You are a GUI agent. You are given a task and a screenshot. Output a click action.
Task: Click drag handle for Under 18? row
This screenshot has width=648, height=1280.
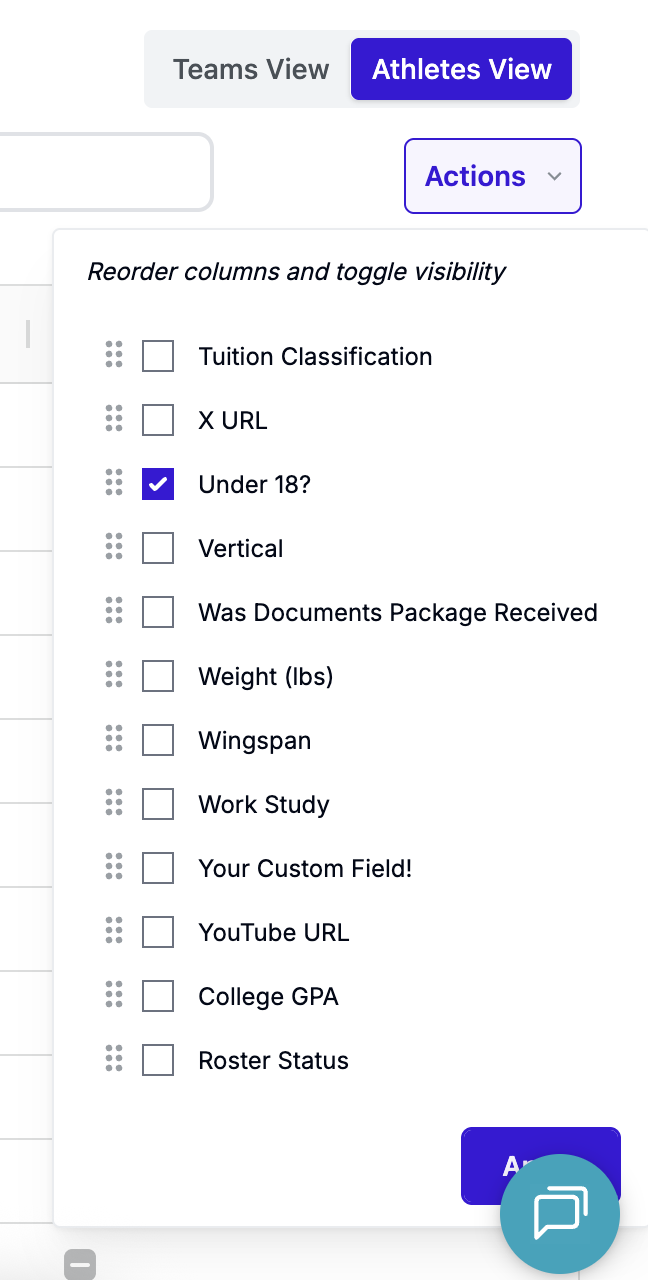[114, 483]
